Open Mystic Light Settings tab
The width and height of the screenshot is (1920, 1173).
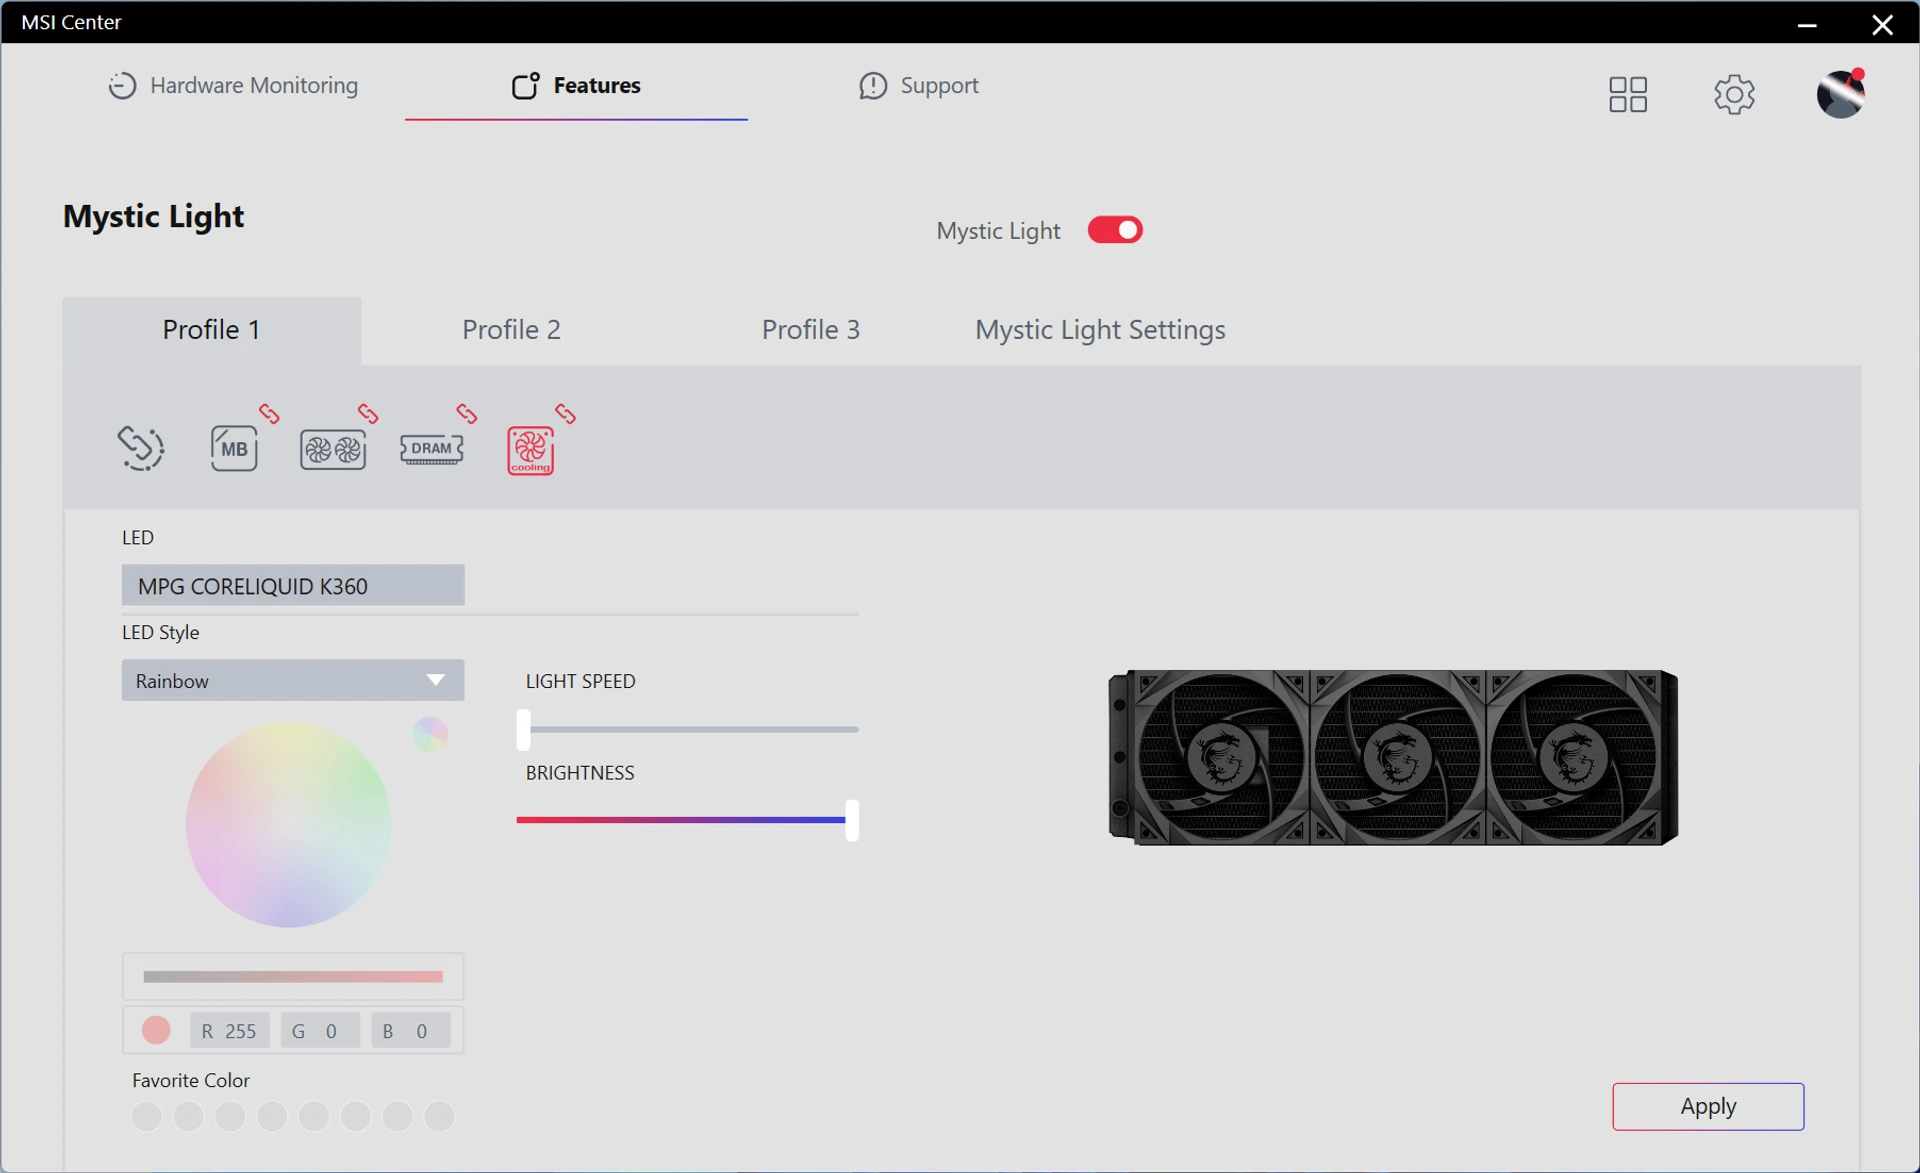1100,330
